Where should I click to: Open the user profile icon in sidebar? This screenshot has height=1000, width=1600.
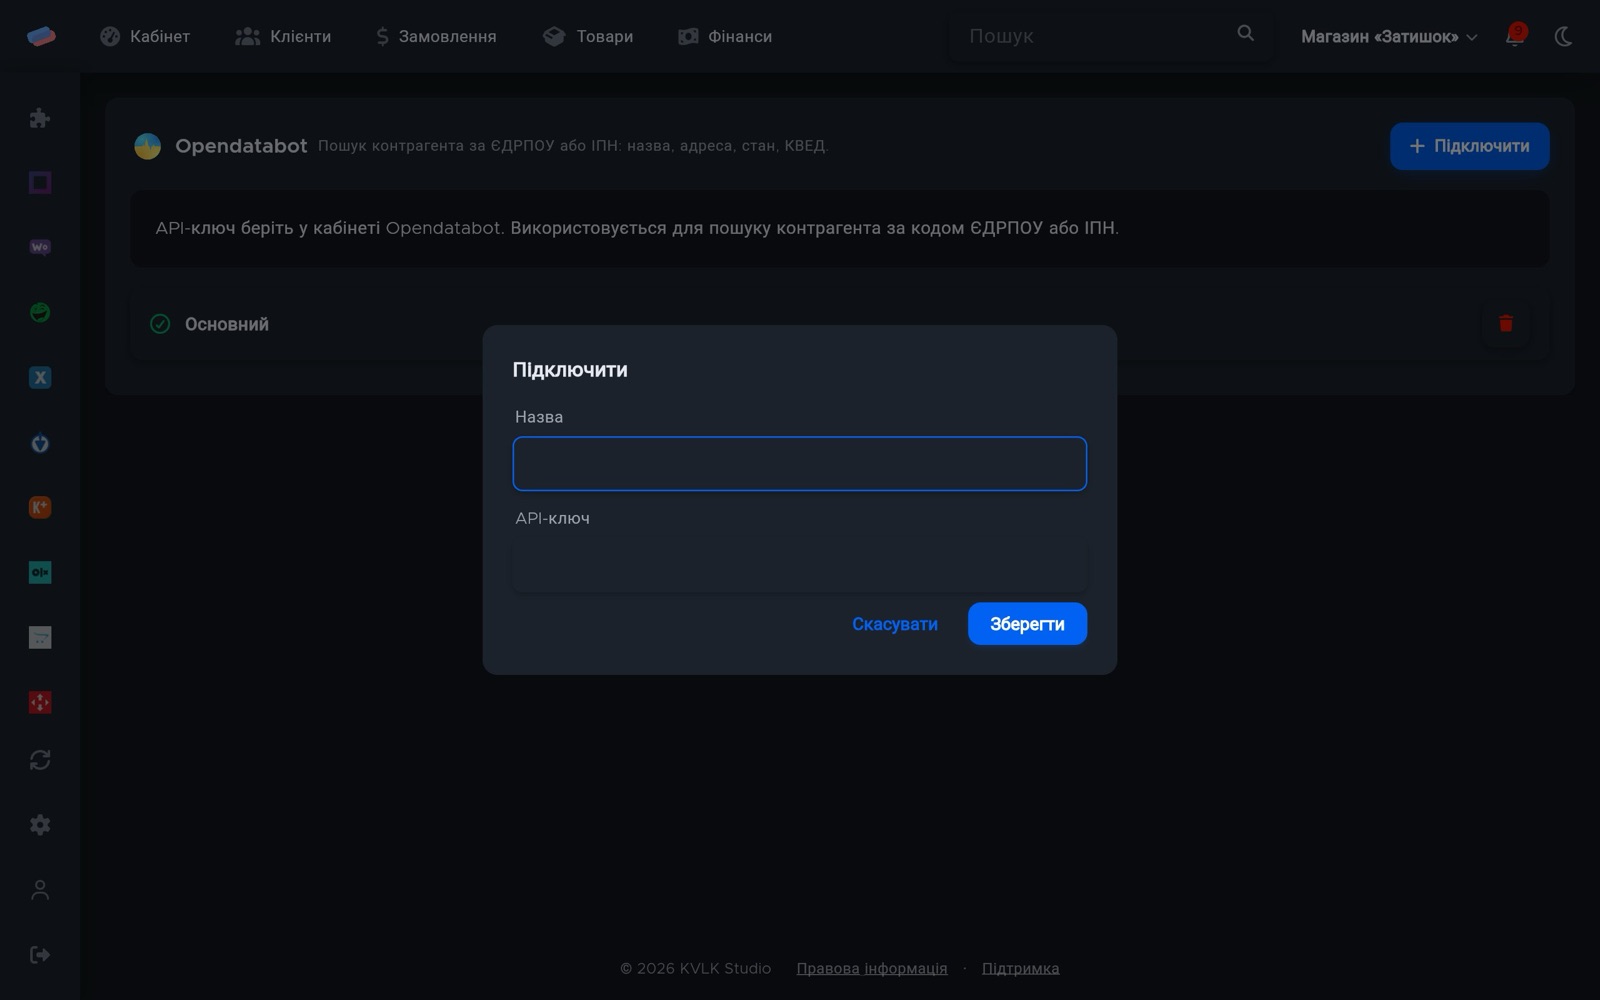coord(40,890)
